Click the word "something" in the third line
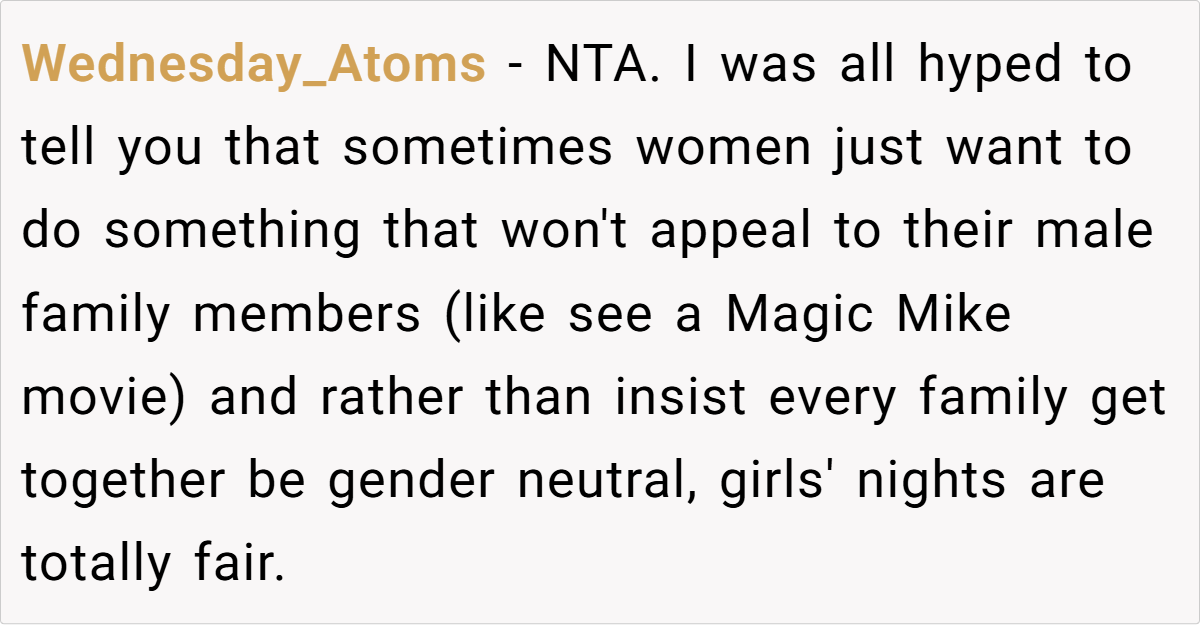Viewport: 1200px width, 625px height. tap(231, 232)
